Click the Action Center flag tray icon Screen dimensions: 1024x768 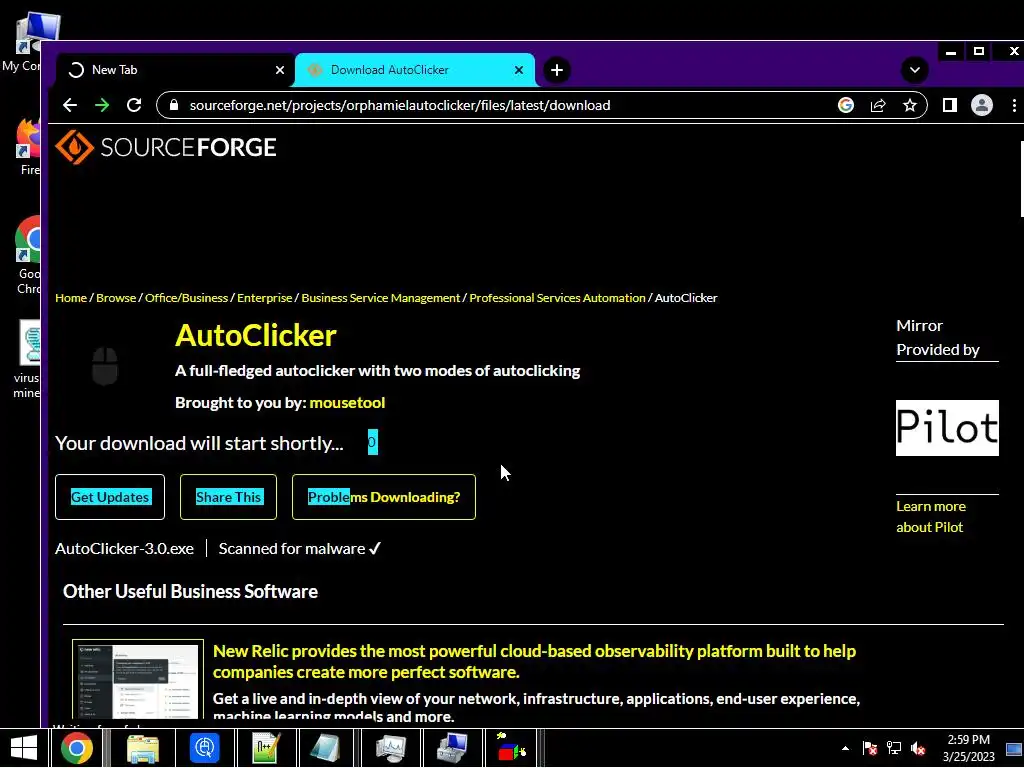[870, 748]
